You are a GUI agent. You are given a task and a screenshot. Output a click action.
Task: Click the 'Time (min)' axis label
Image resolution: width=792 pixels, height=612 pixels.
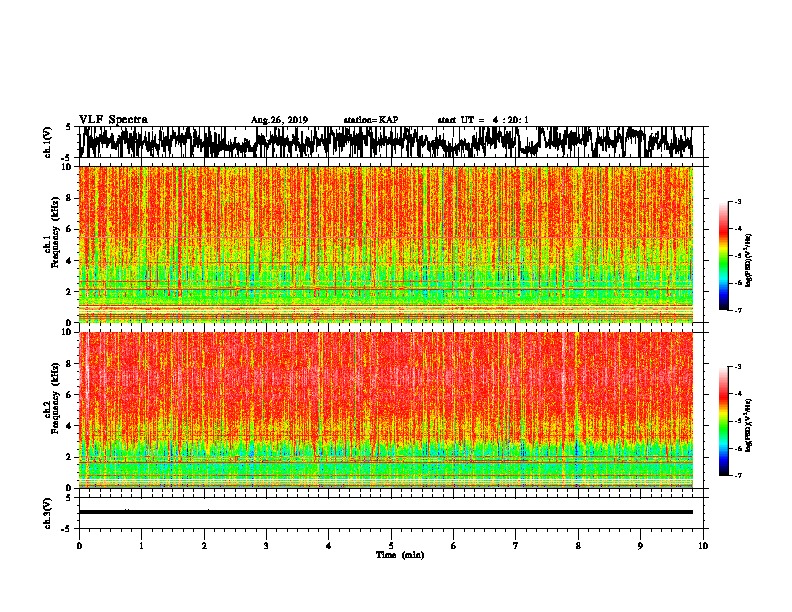[400, 555]
